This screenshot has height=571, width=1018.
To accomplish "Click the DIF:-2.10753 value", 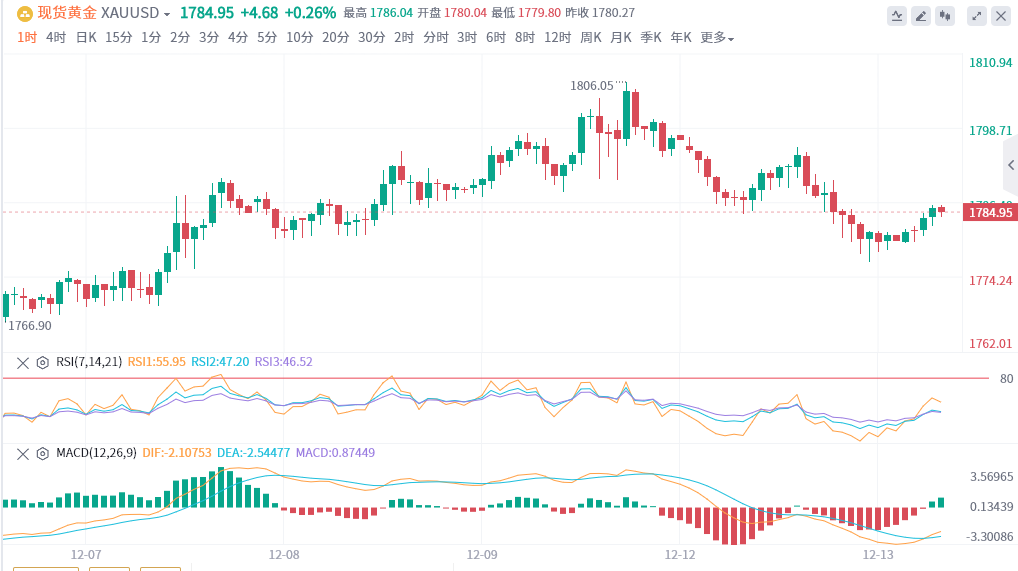I will [177, 453].
